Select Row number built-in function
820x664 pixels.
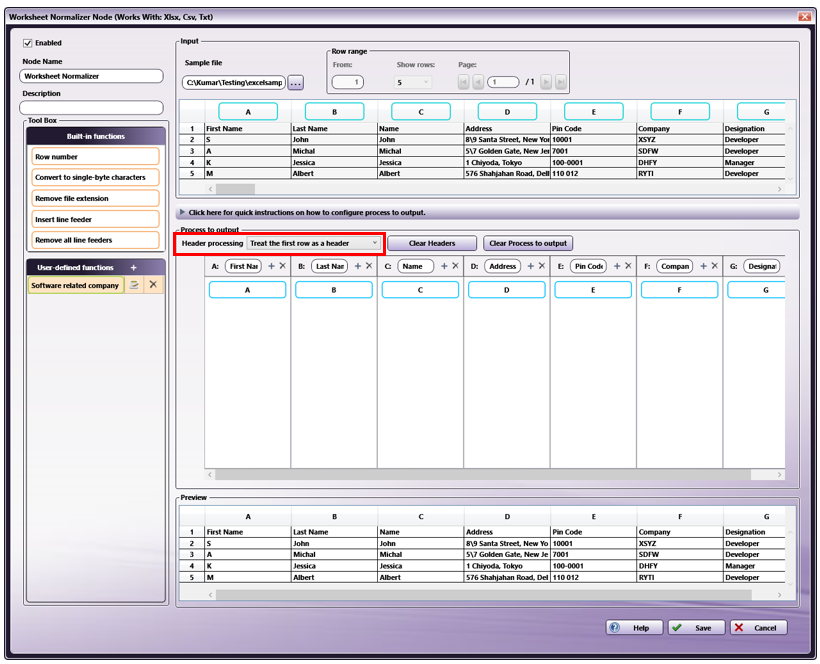[x=95, y=156]
